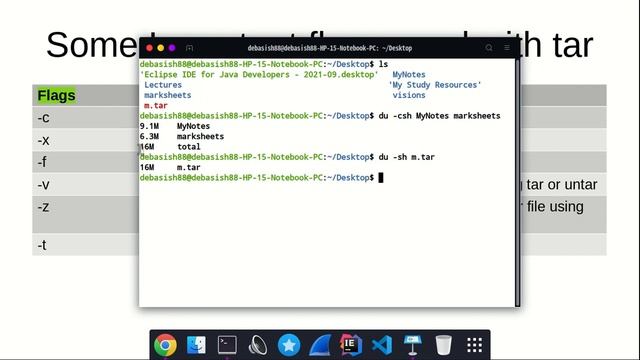The height and width of the screenshot is (360, 640).
Task: Click the red 'm.tar' file in listing
Action: [x=156, y=105]
